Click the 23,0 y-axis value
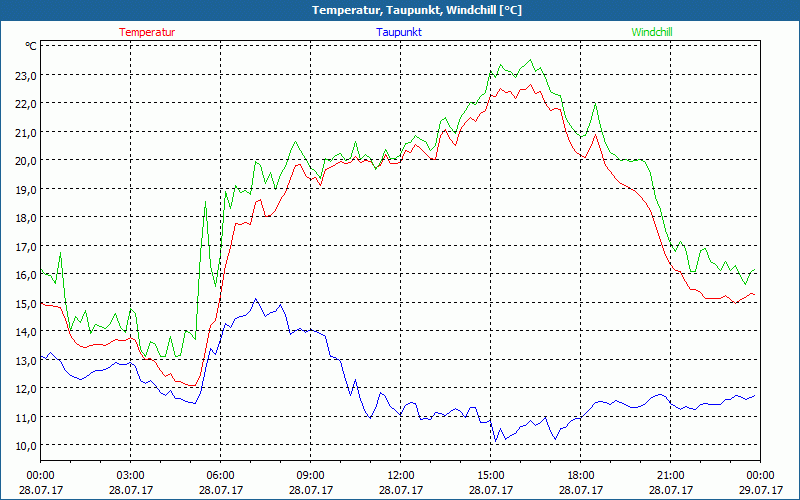The width and height of the screenshot is (800, 500). tap(26, 76)
